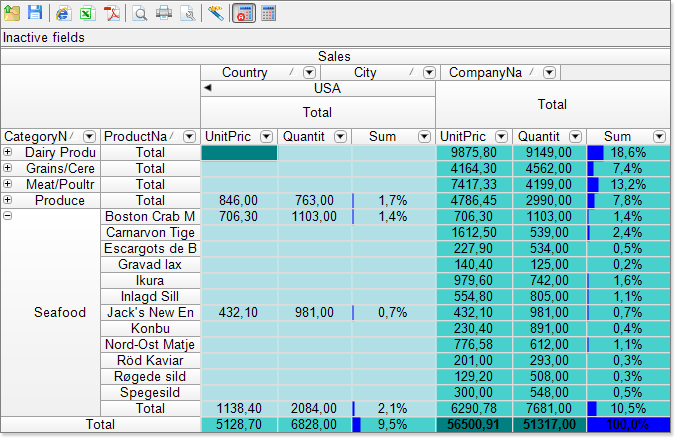Click the 9875,80 Dairy unit price cell
This screenshot has width=676, height=438.
tap(474, 153)
